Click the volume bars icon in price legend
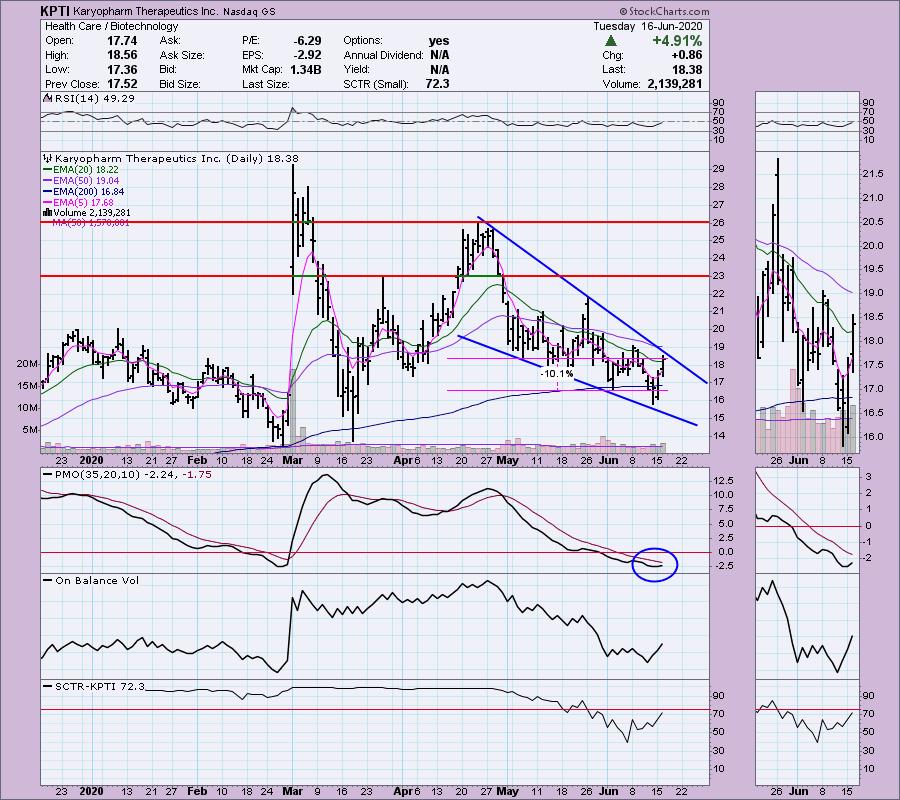The image size is (900, 800). coord(48,212)
